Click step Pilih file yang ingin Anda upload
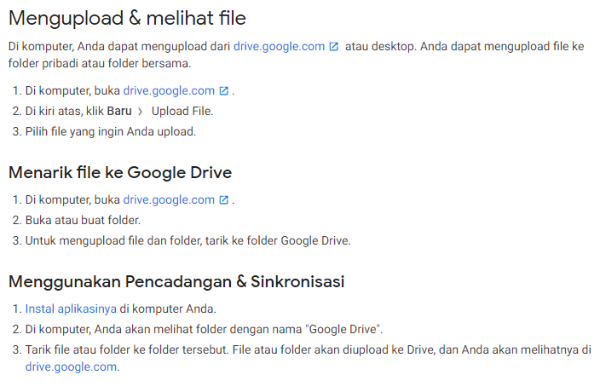Viewport: 600px width, 383px height. click(111, 132)
